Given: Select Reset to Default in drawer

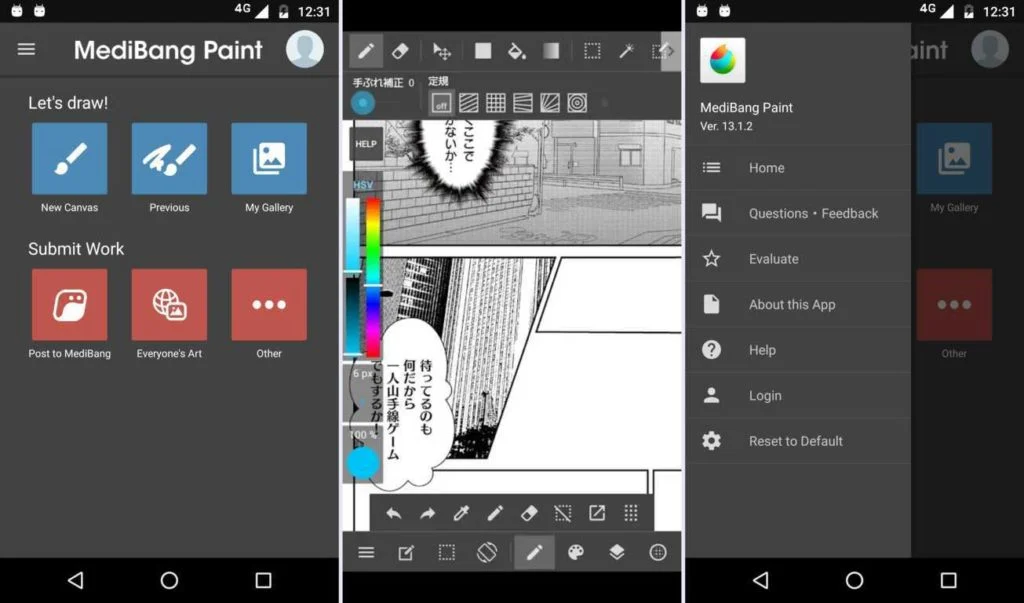Looking at the screenshot, I should pyautogui.click(x=798, y=441).
